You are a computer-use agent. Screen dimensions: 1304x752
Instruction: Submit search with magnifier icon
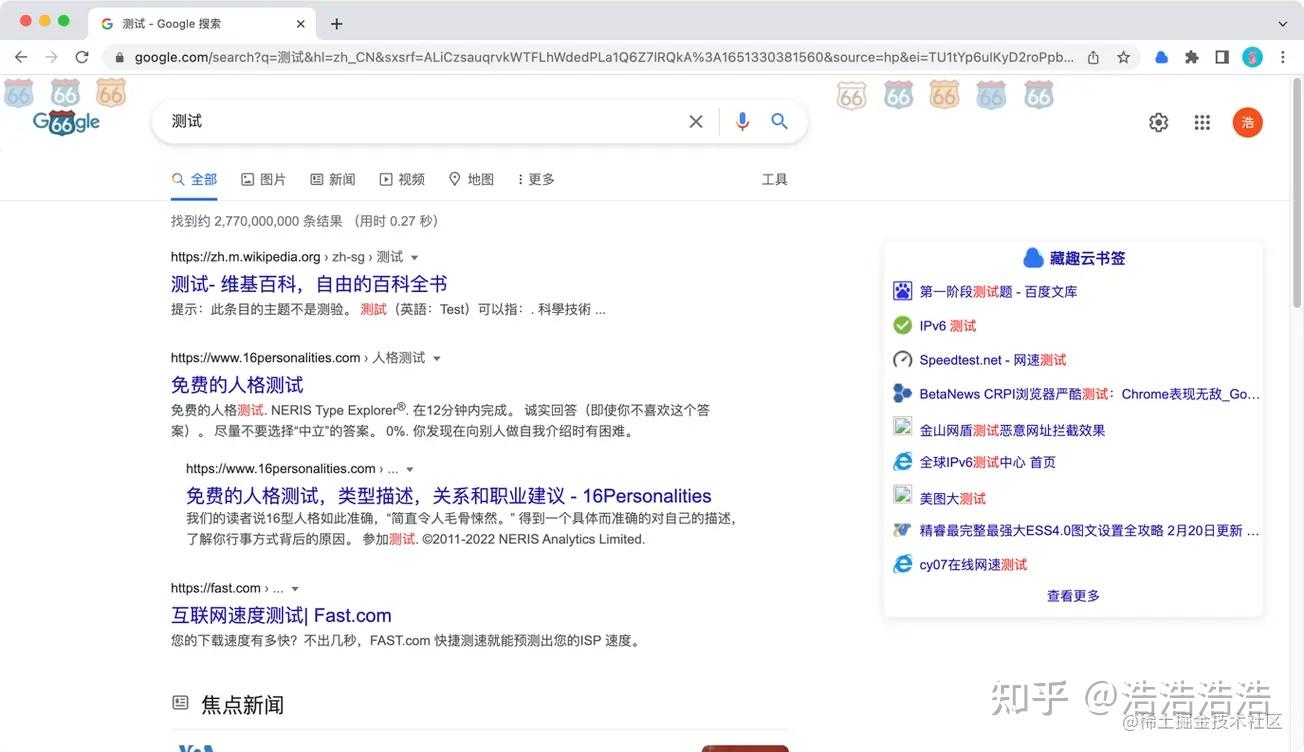[x=780, y=121]
